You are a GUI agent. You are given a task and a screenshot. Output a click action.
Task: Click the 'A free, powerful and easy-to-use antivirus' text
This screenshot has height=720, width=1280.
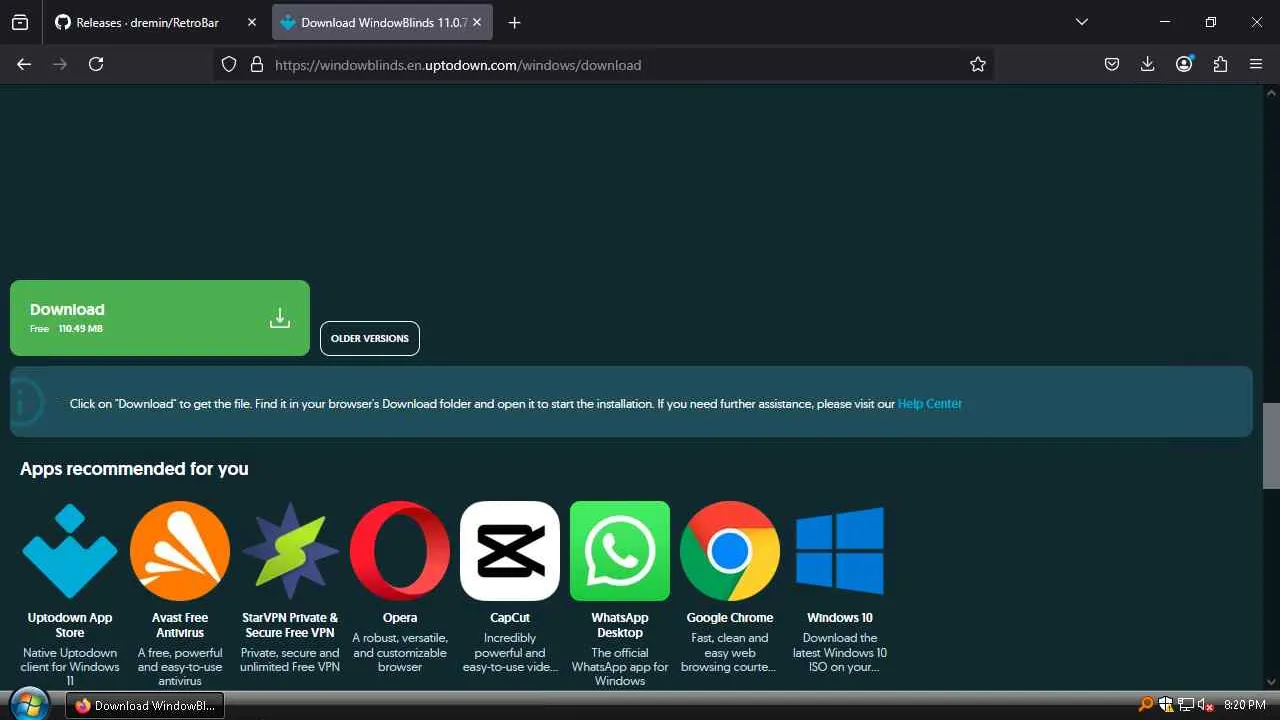tap(180, 667)
